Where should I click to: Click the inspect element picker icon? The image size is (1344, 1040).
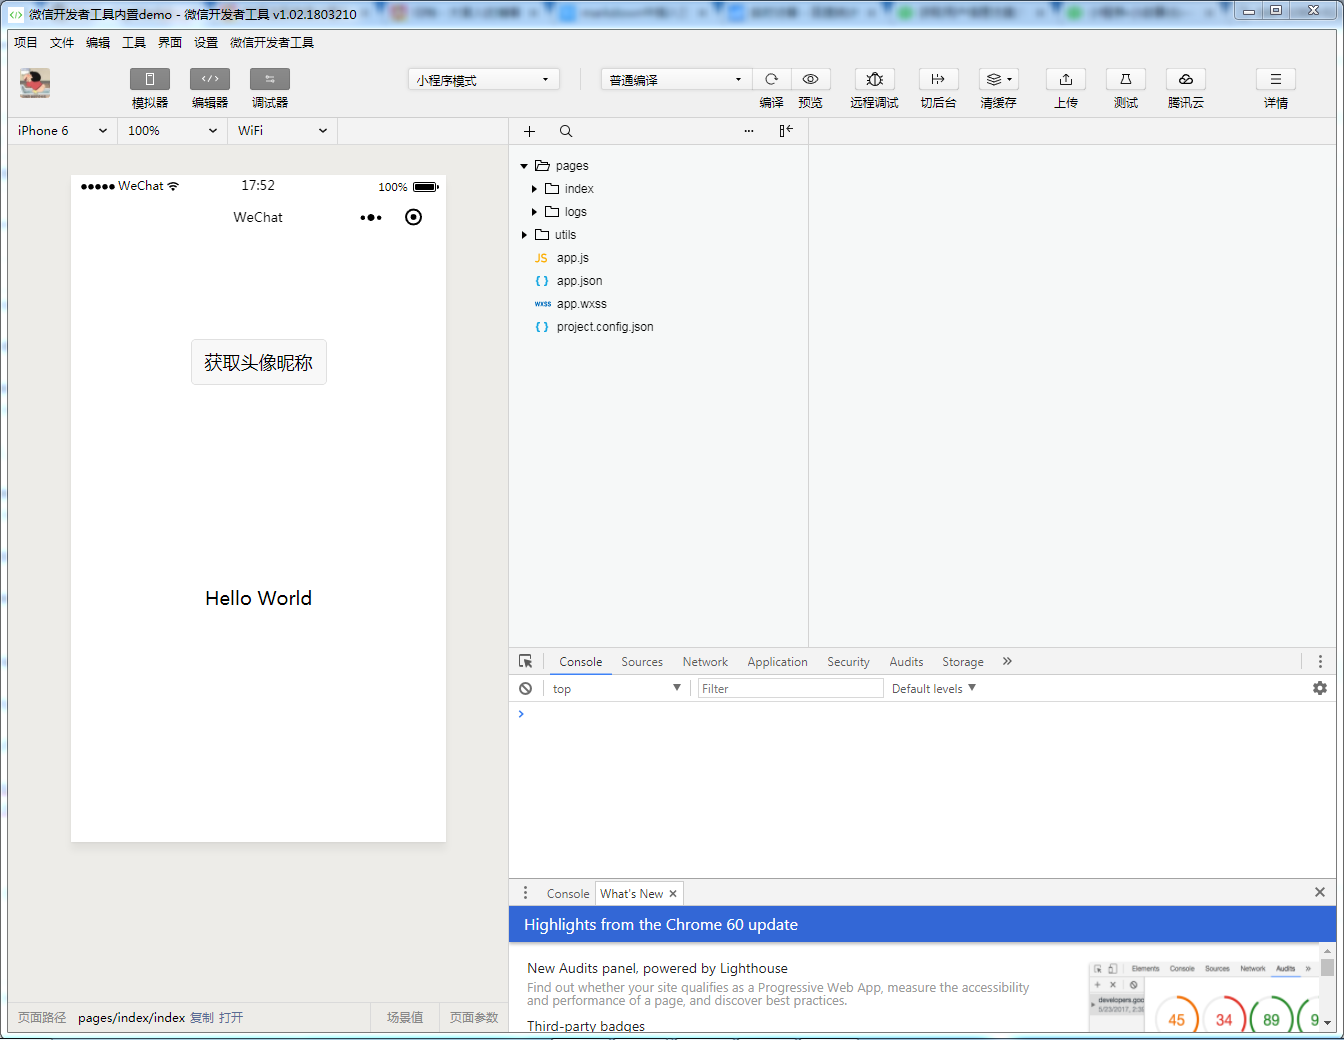tap(526, 662)
